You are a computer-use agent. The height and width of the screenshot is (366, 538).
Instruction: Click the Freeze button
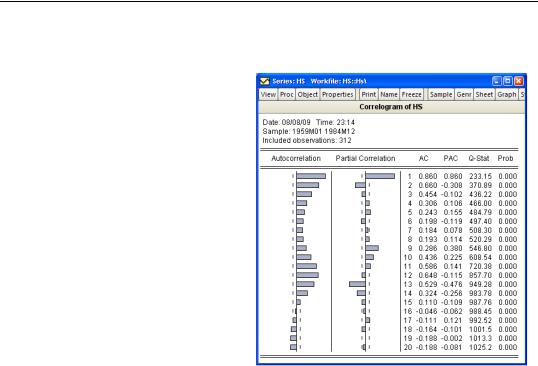pyautogui.click(x=411, y=94)
